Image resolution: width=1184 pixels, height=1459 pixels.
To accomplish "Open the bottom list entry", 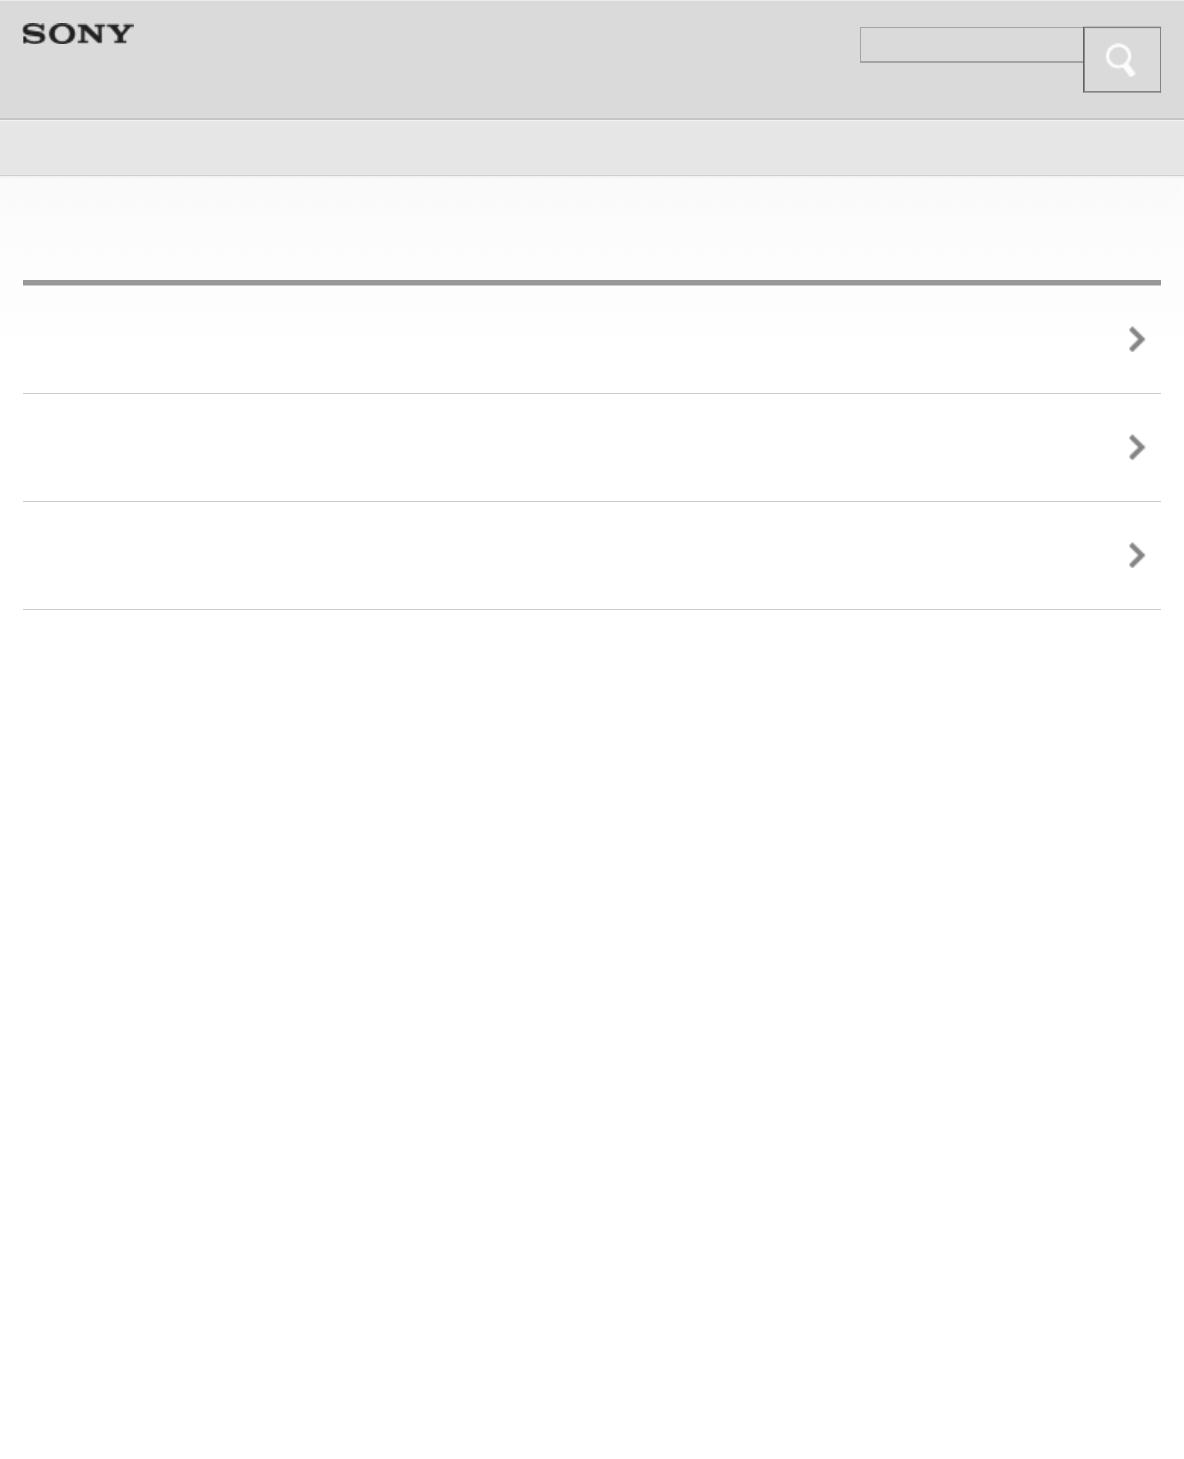I will click(x=590, y=556).
